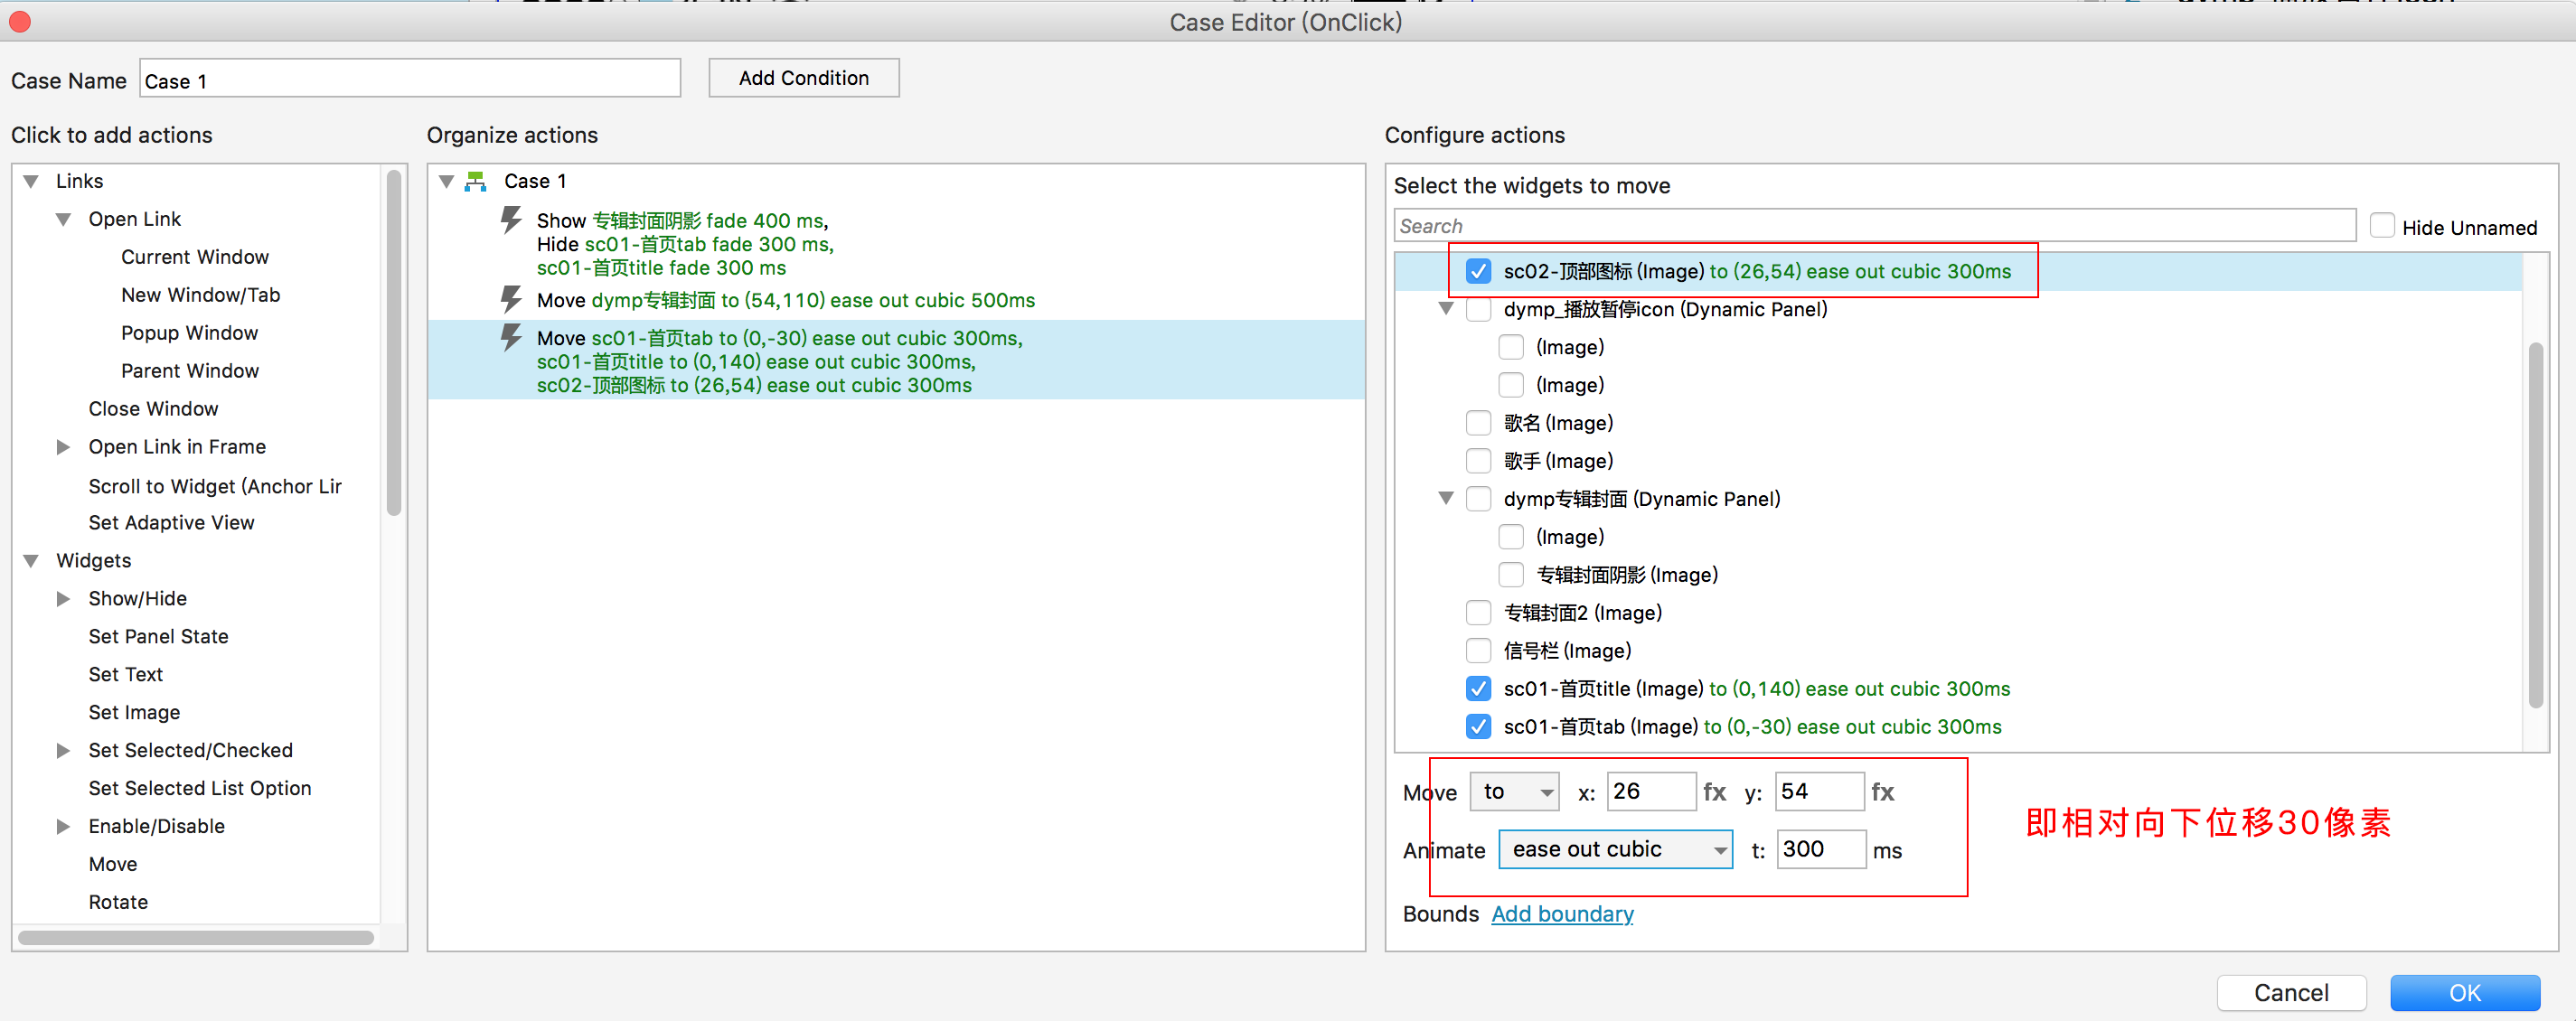Click actions list vertical scrollbar
Viewport: 2576px width, 1021px height.
394,344
